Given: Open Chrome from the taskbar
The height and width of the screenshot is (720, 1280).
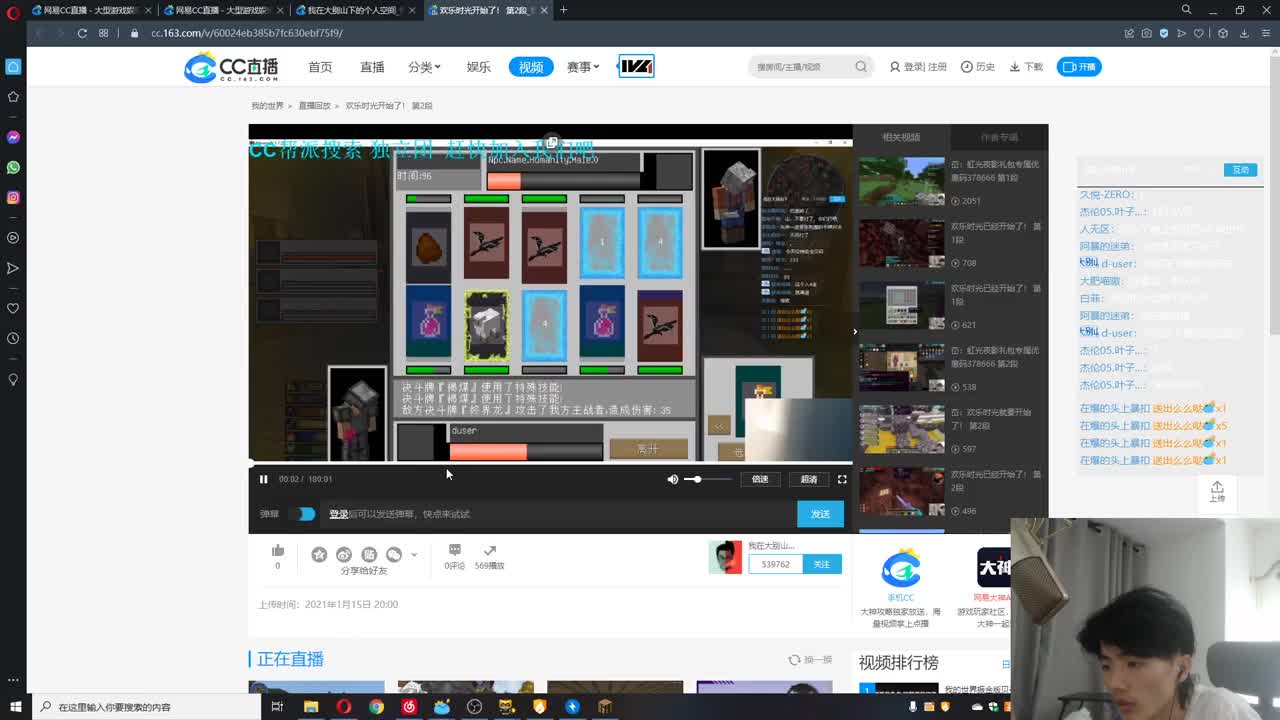Looking at the screenshot, I should coord(376,706).
